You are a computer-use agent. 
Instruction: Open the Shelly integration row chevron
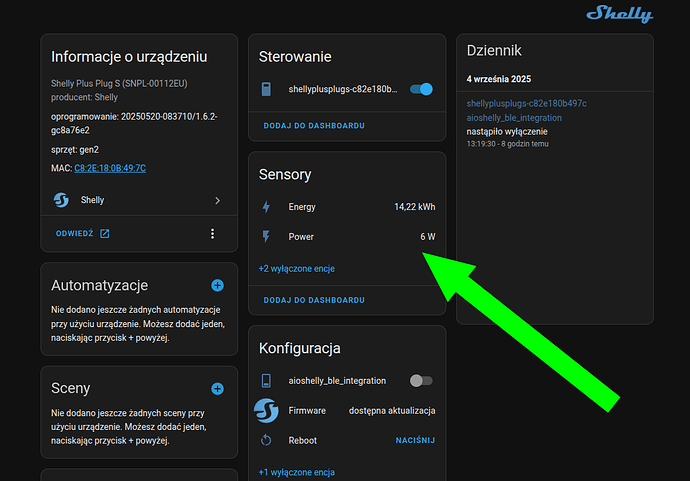pos(217,200)
